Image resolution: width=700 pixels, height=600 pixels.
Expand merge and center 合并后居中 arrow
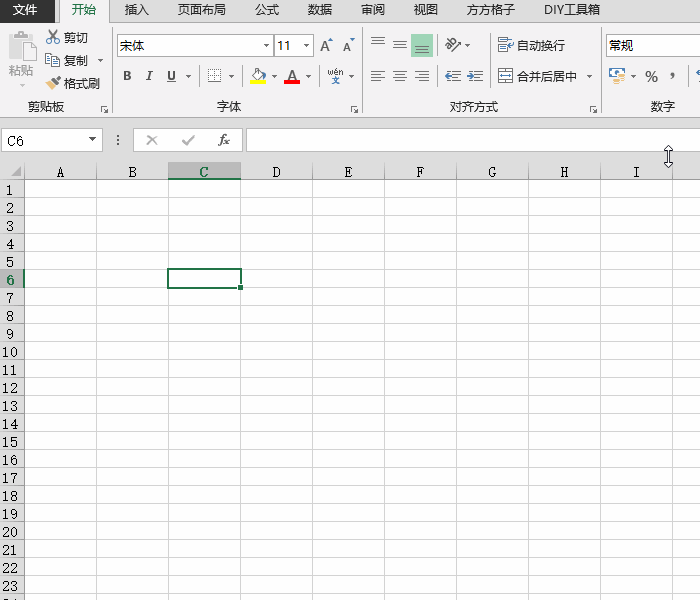589,76
